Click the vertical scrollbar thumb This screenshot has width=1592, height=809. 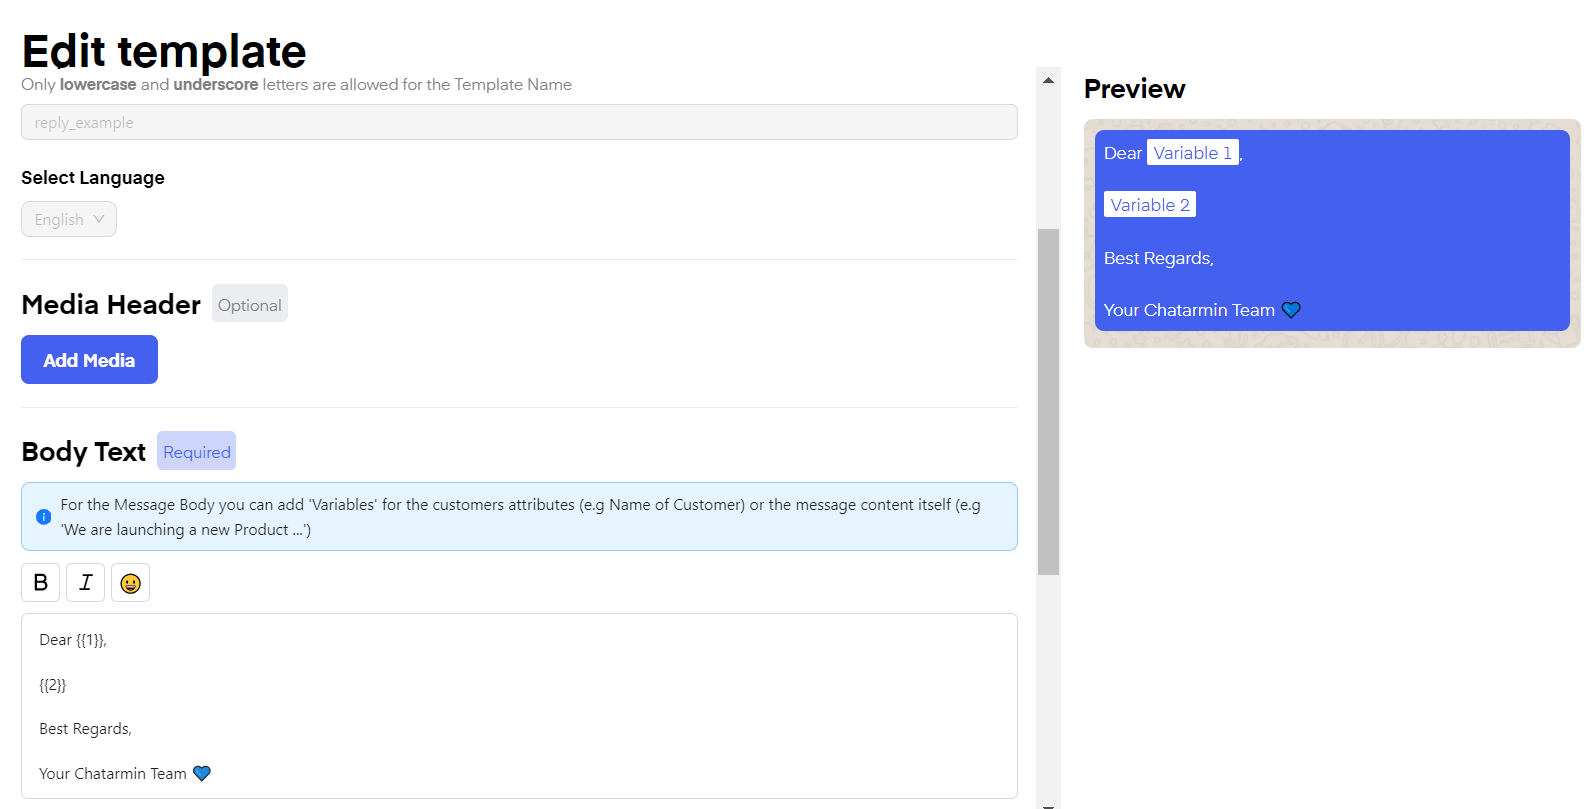1048,400
